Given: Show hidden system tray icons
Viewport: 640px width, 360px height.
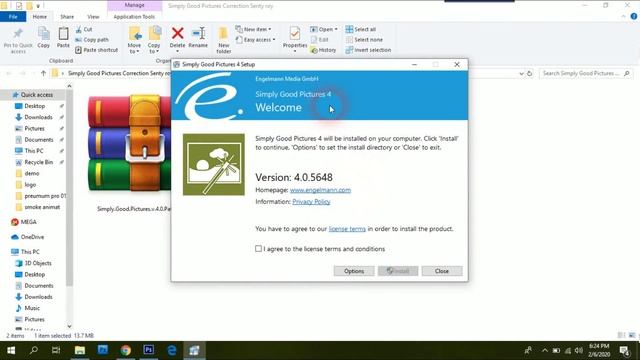Looking at the screenshot, I should click(x=544, y=351).
